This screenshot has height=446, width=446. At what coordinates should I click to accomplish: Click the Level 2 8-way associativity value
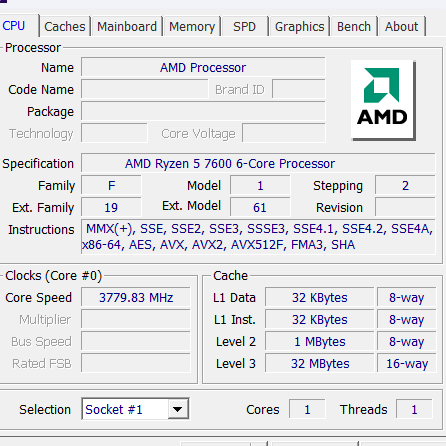pos(407,341)
